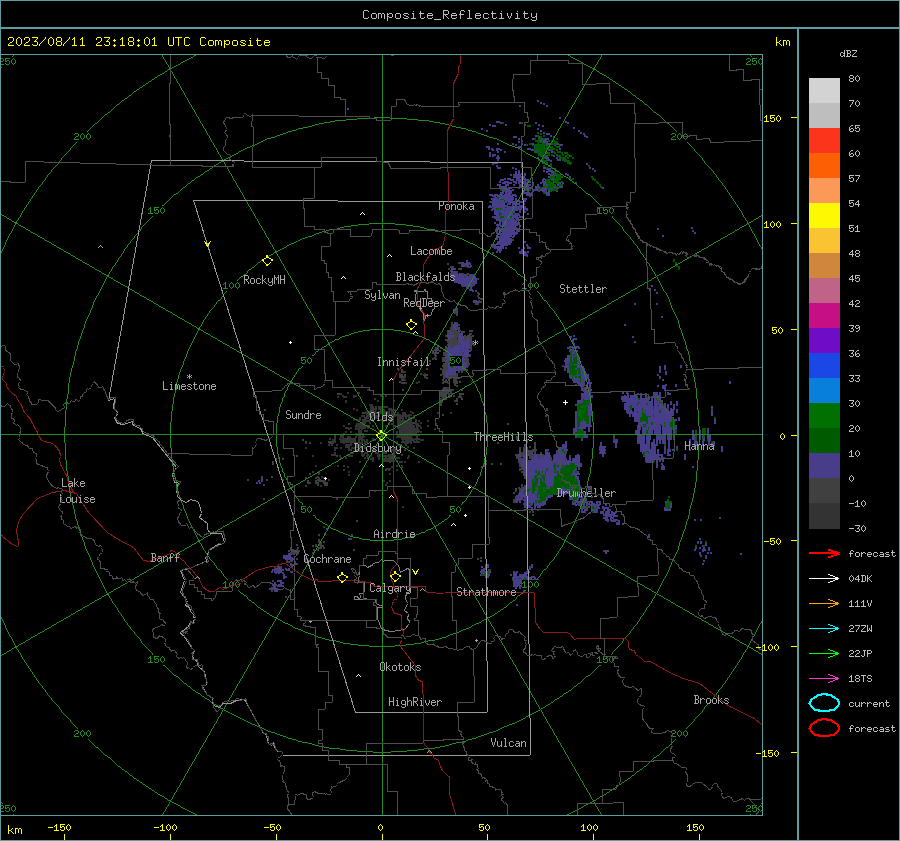
Task: Click the Limestone label
Action: (x=189, y=386)
